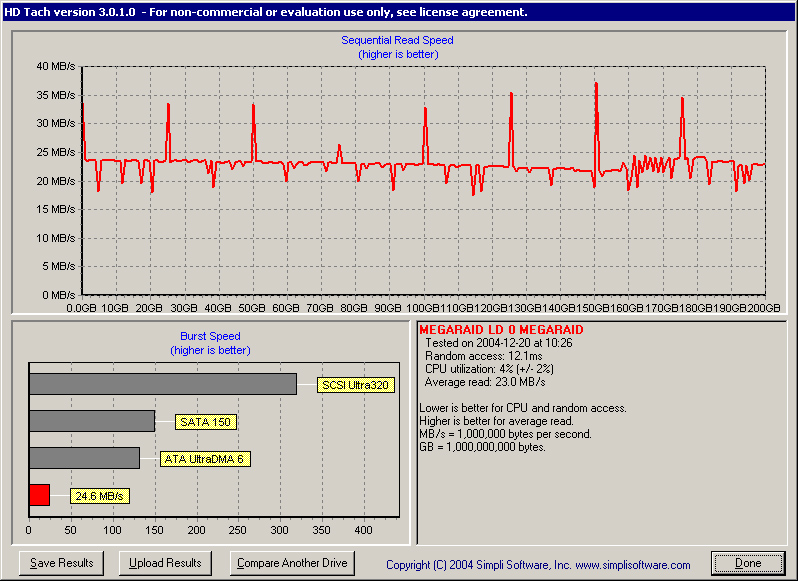Click the 150 burst axis label

coord(154,530)
